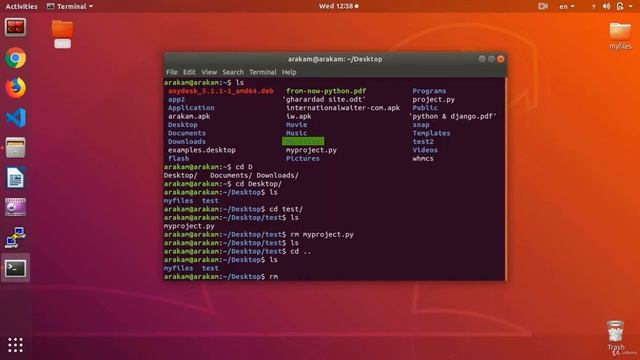This screenshot has width=640, height=360.
Task: Select the Trash icon on the desktop
Action: click(x=616, y=336)
